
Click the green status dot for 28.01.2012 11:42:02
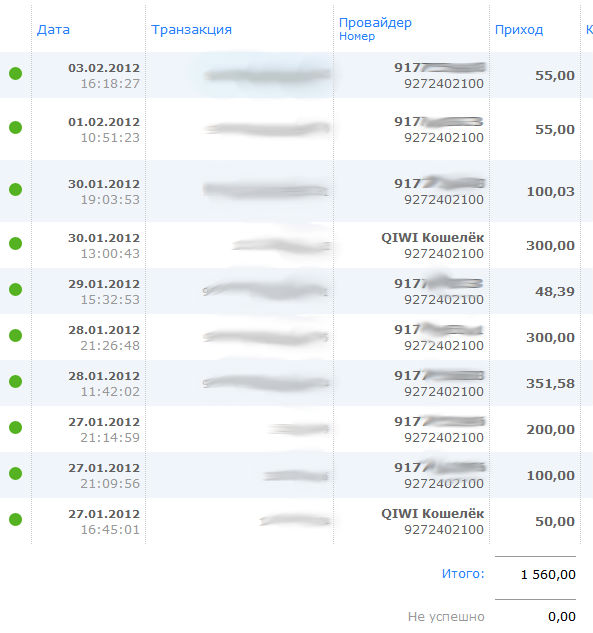coord(15,381)
